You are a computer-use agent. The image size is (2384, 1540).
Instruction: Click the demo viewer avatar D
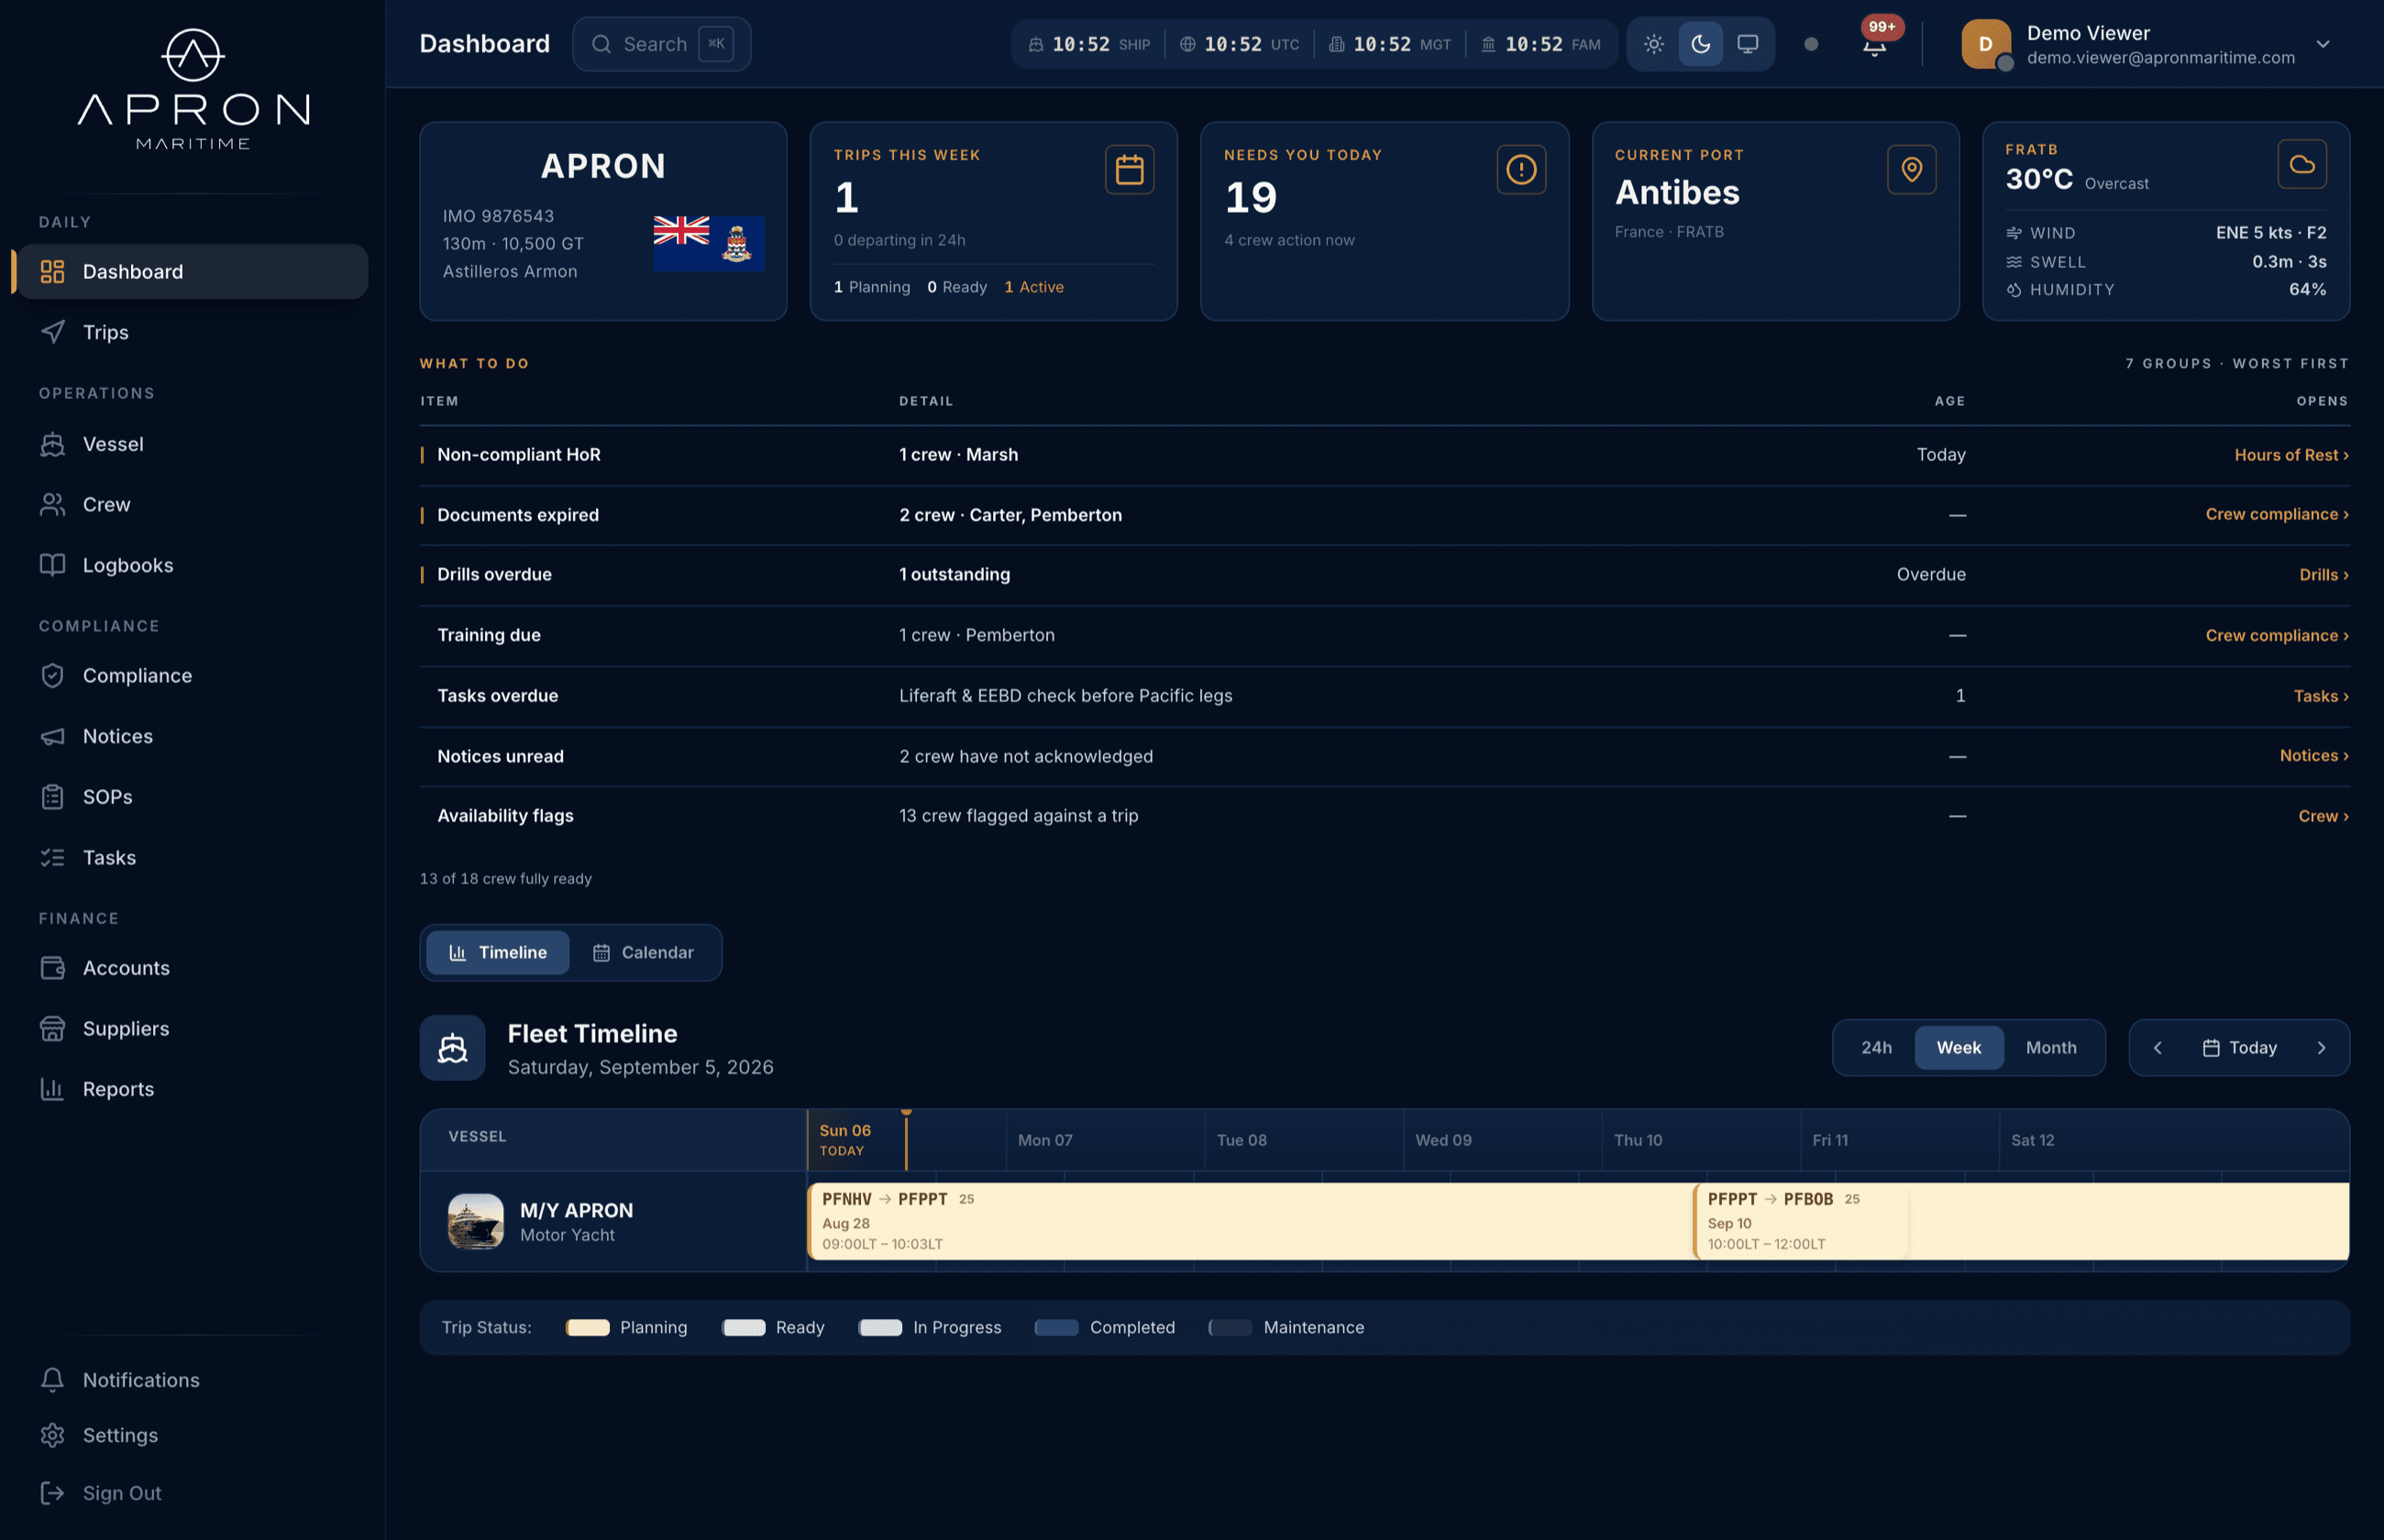(x=1986, y=44)
